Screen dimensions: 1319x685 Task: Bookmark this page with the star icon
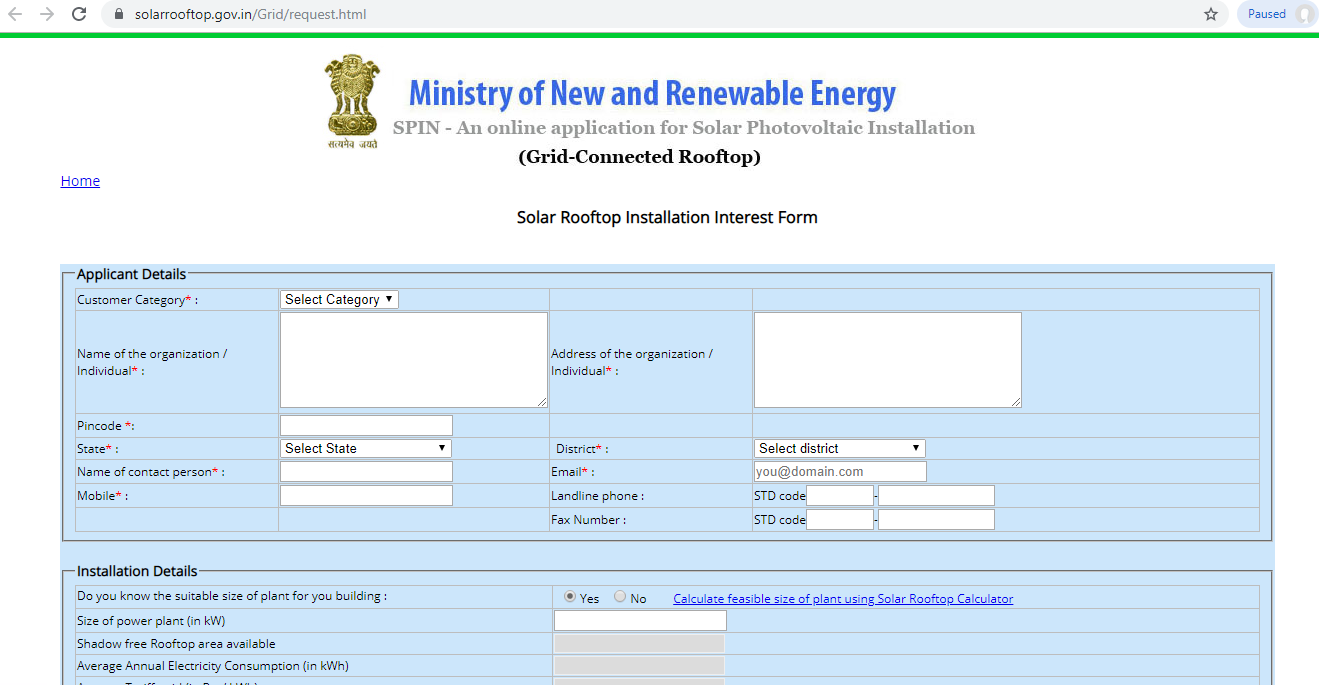(1211, 14)
